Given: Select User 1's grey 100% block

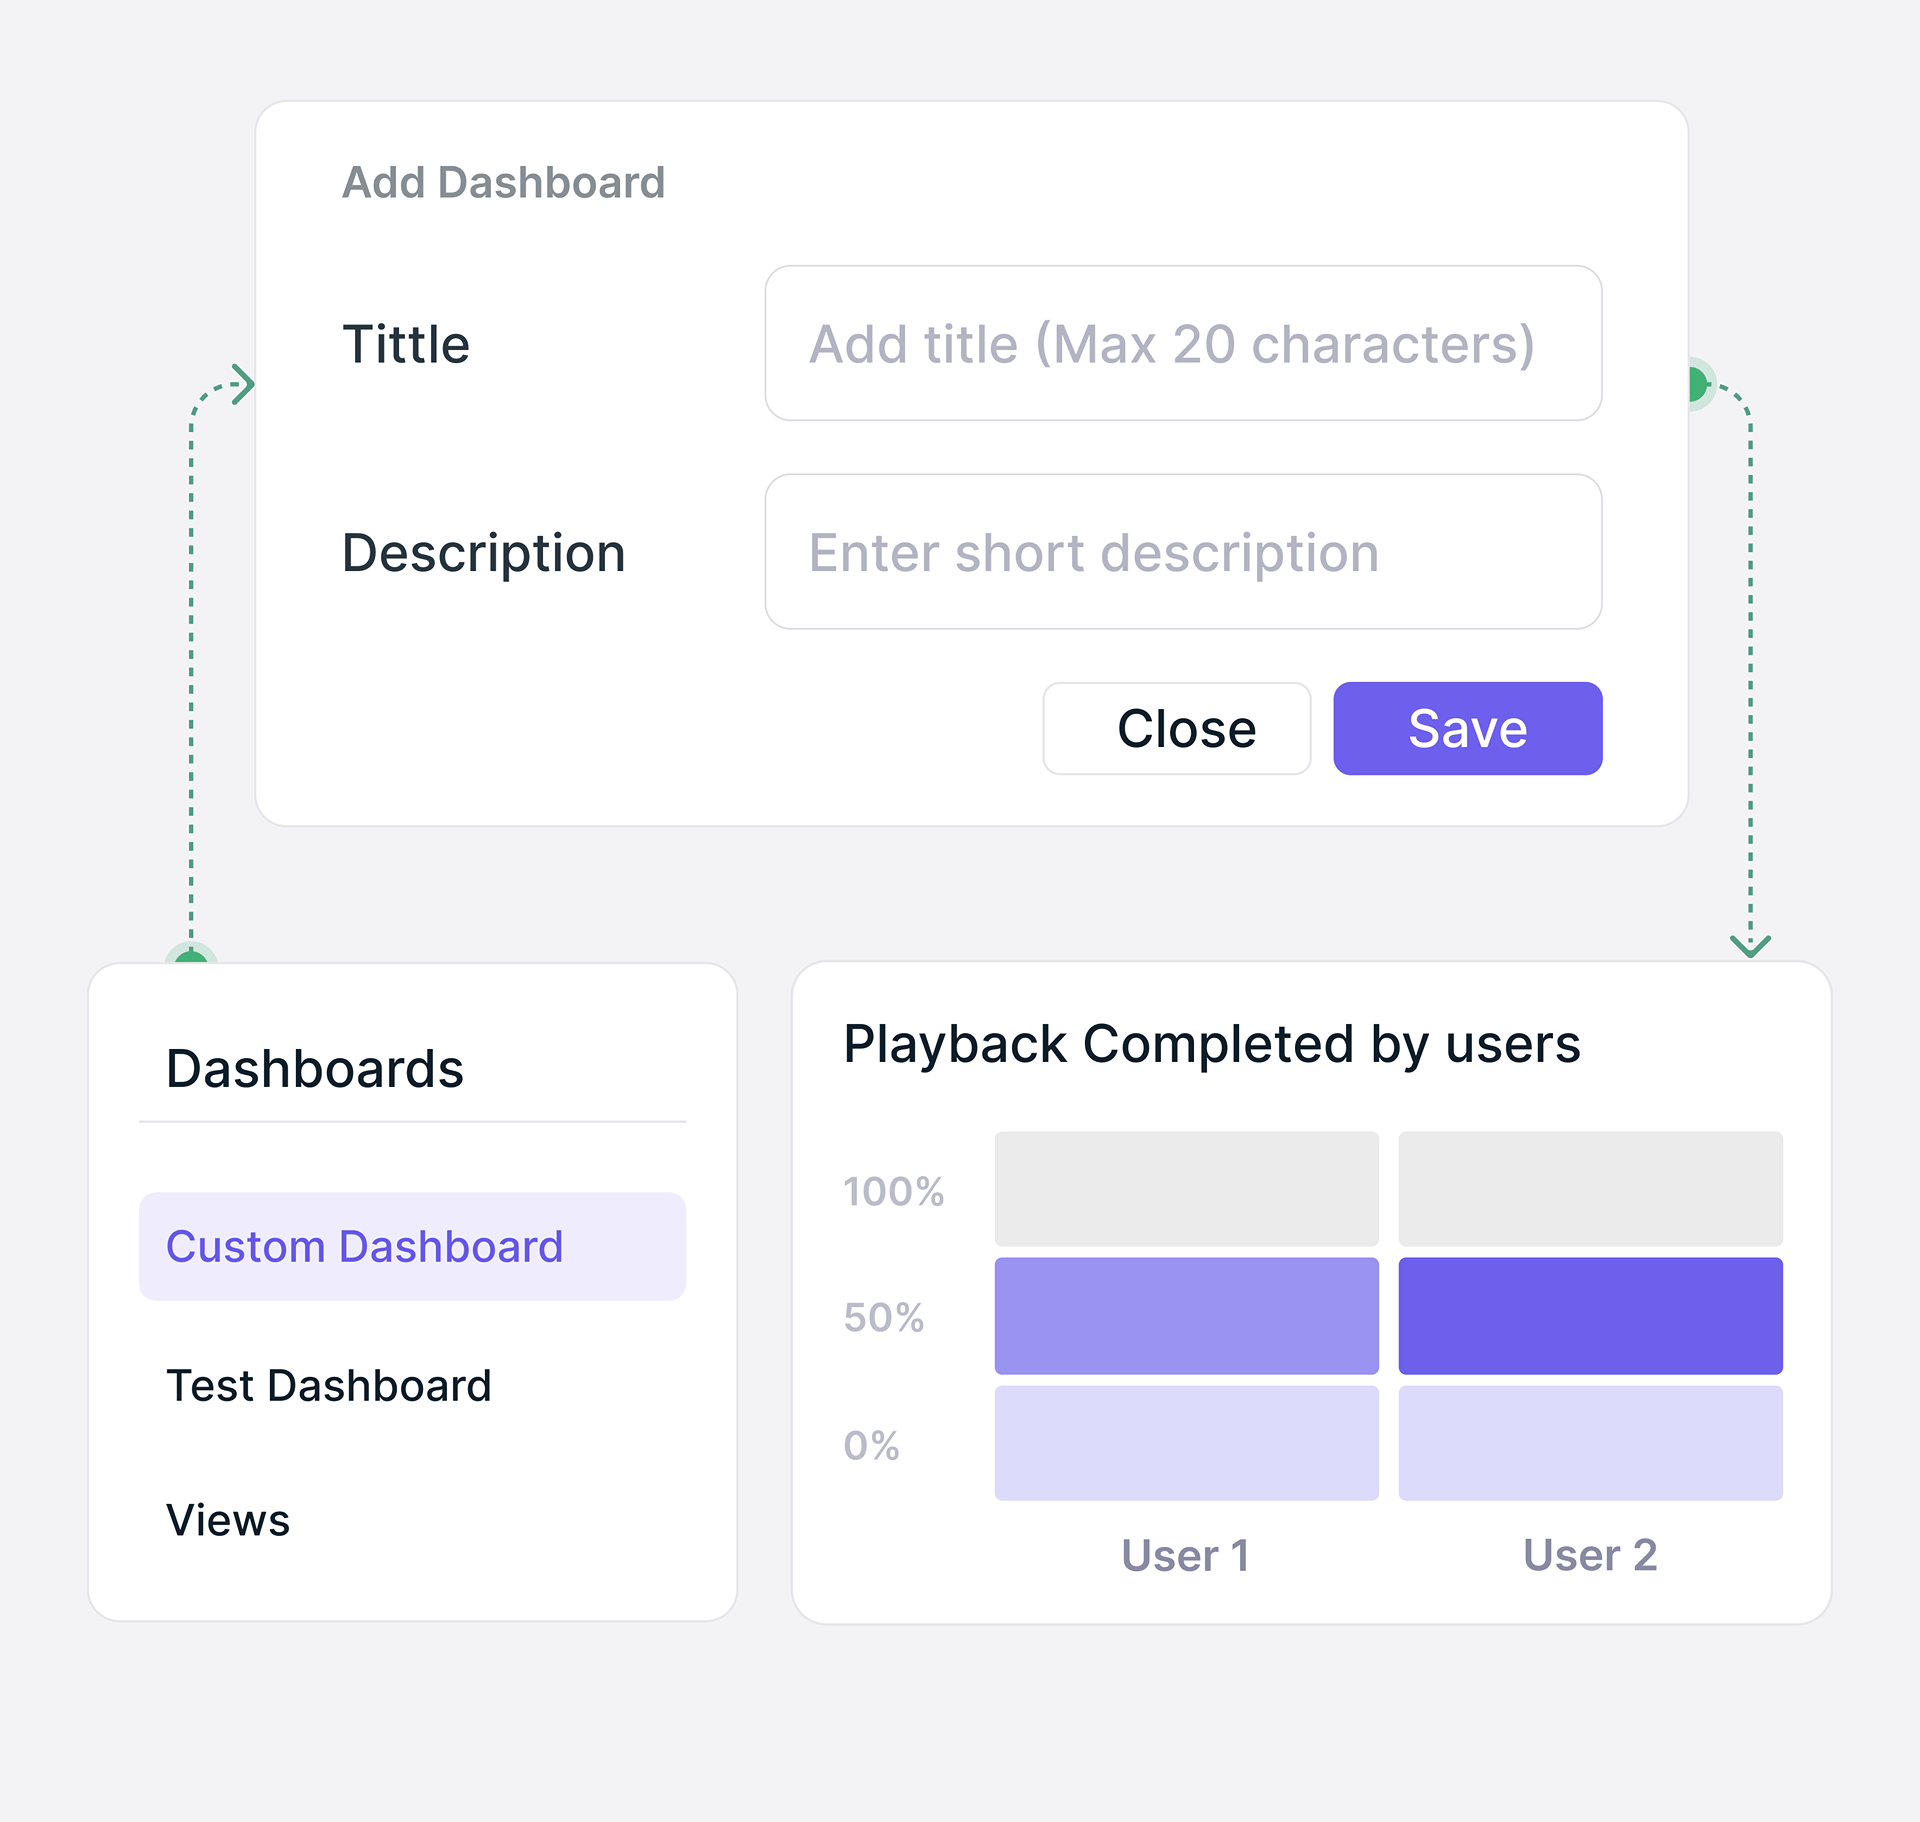Looking at the screenshot, I should tap(1186, 1189).
